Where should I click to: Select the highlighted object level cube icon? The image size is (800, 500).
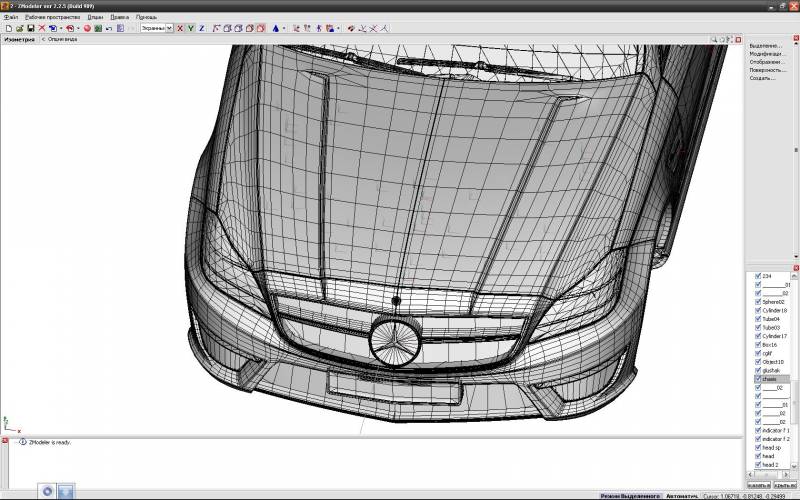261,29
